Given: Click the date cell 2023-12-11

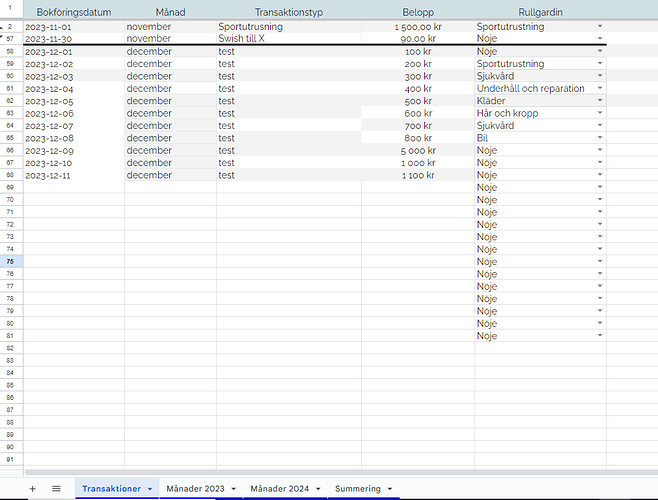Looking at the screenshot, I should (73, 175).
